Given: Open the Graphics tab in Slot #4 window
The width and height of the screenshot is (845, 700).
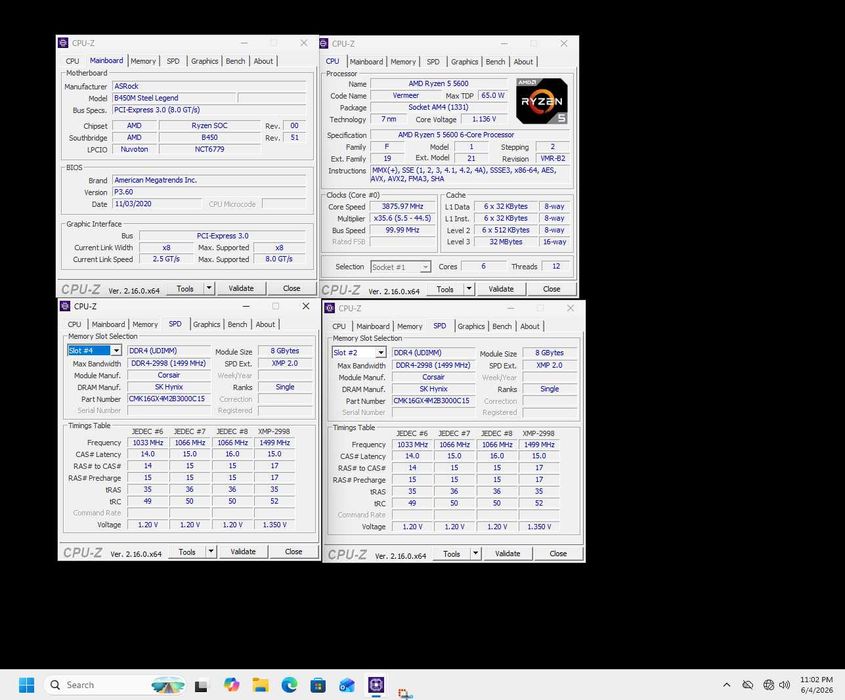Looking at the screenshot, I should click(x=206, y=324).
